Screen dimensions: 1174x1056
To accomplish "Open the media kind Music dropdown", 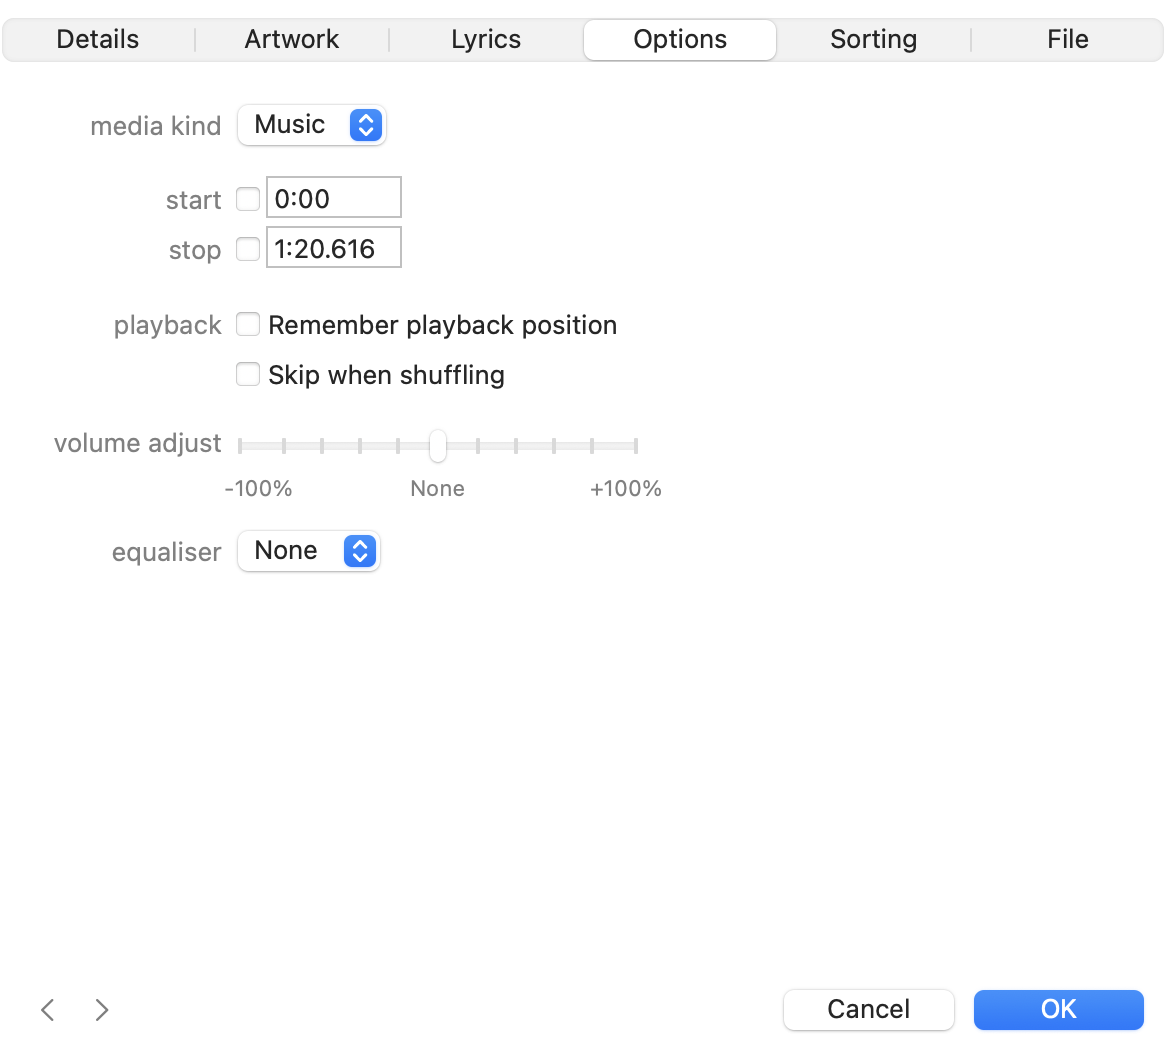I will pos(311,125).
